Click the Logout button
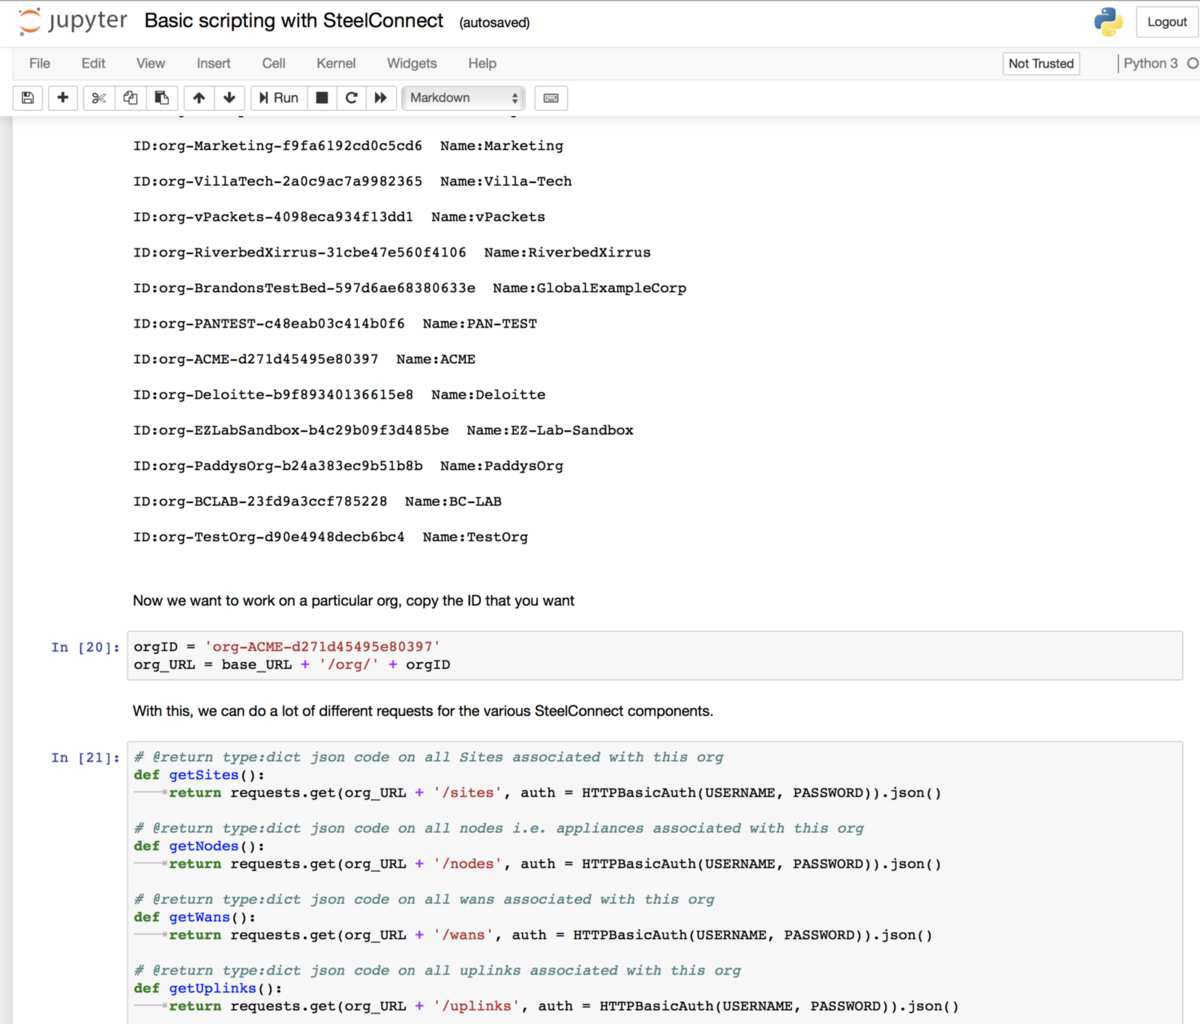 pos(1167,22)
